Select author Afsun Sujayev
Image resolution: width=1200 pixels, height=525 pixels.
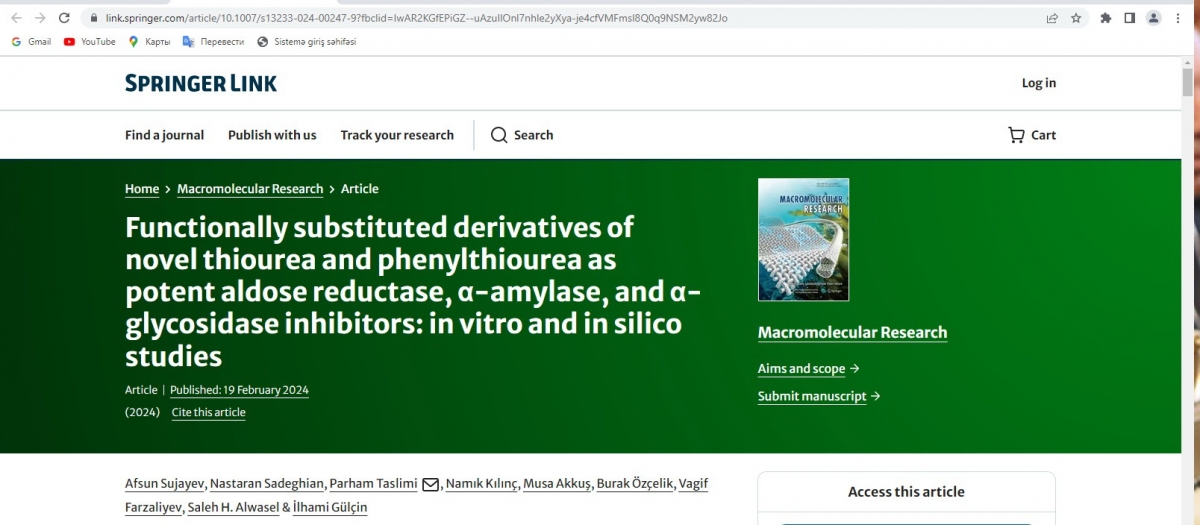pos(165,484)
